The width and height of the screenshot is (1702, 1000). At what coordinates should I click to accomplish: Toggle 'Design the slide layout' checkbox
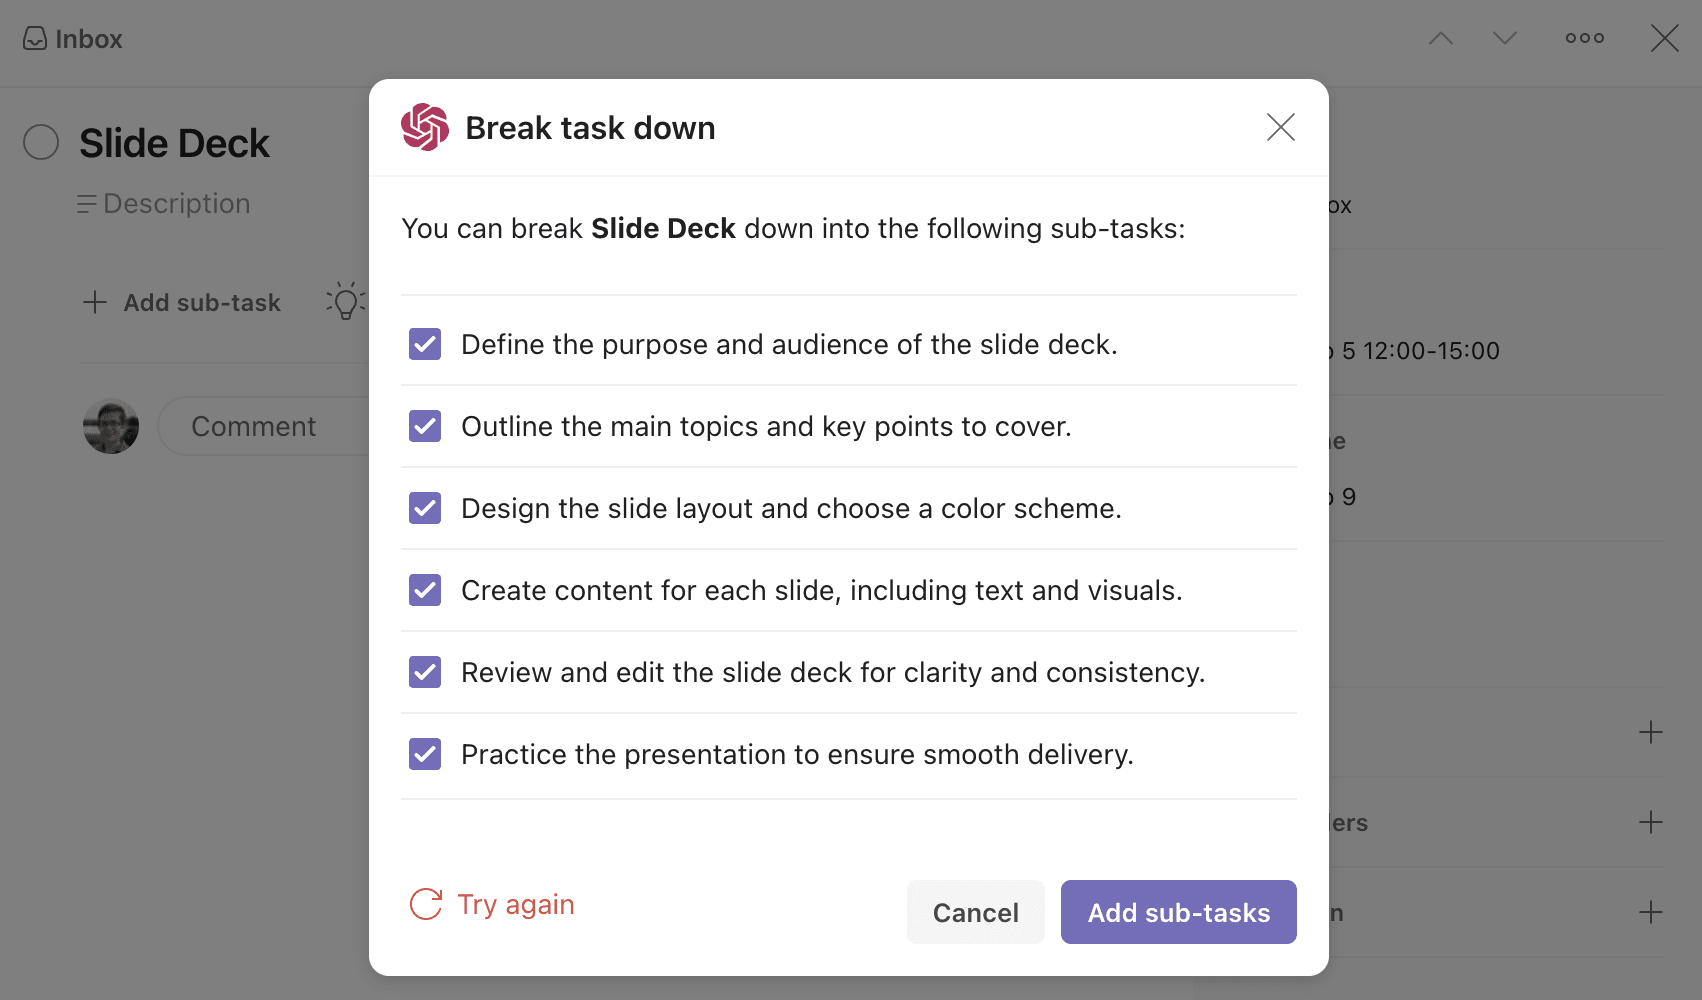425,508
